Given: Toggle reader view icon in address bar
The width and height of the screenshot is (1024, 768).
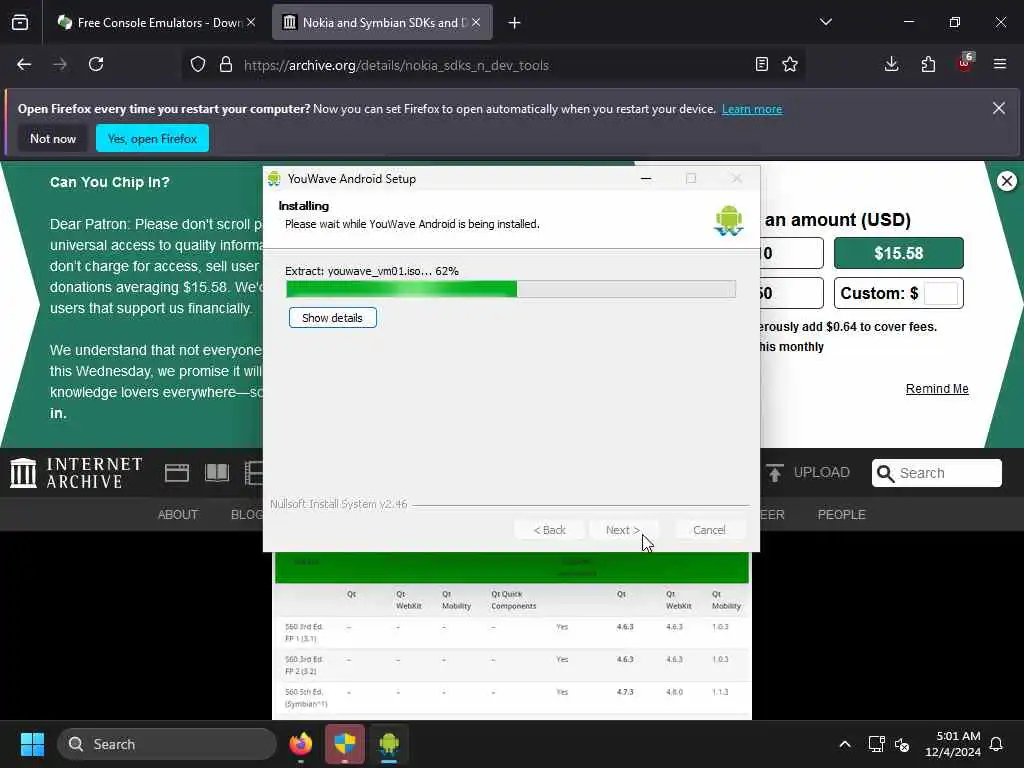Looking at the screenshot, I should click(761, 64).
